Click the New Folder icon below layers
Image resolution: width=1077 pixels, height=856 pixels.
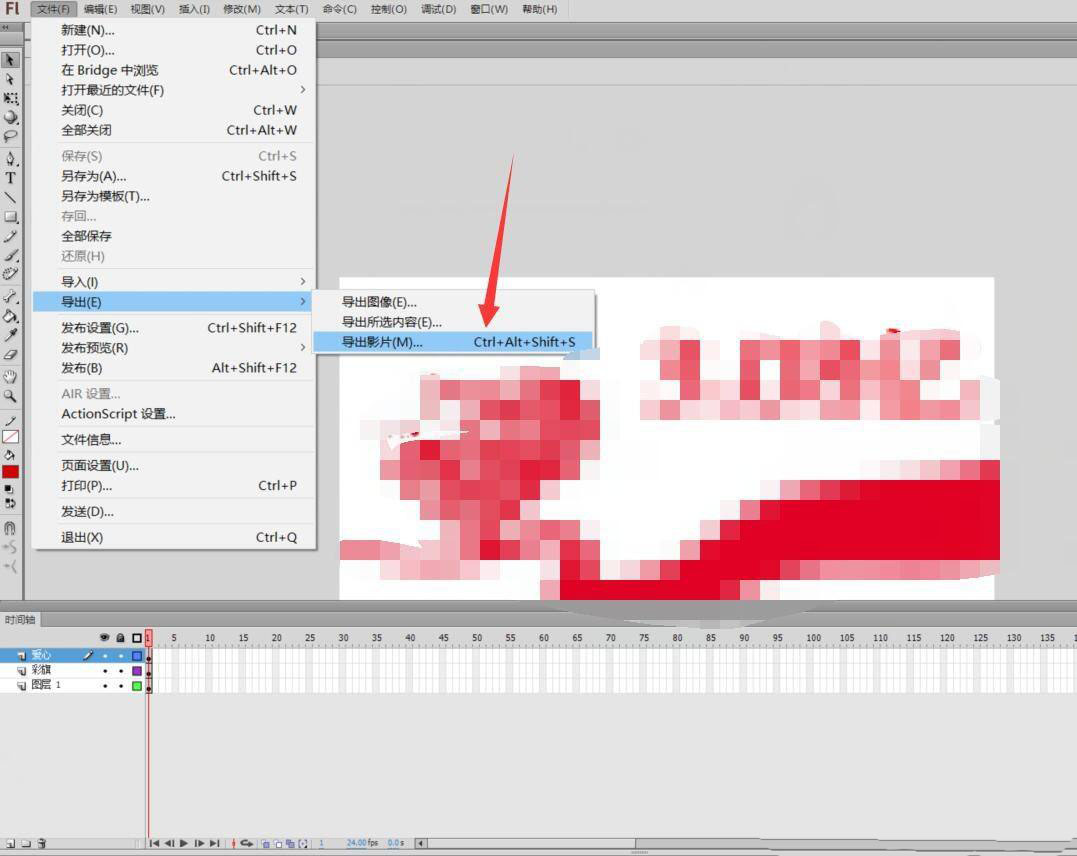(x=25, y=843)
